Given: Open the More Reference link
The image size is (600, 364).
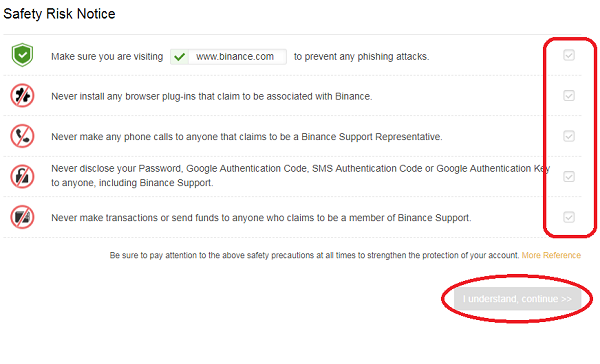Looking at the screenshot, I should [551, 255].
